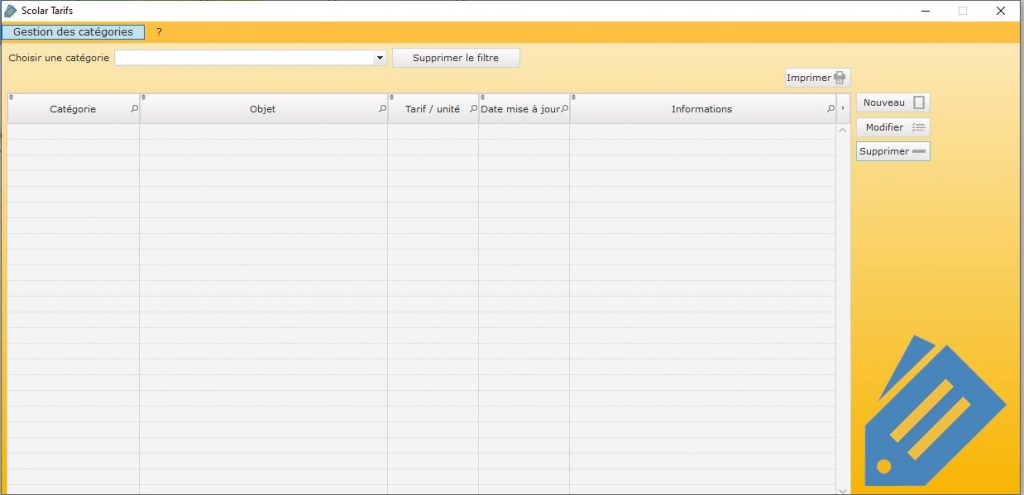Click the blank page icon on Nouveau

919,102
